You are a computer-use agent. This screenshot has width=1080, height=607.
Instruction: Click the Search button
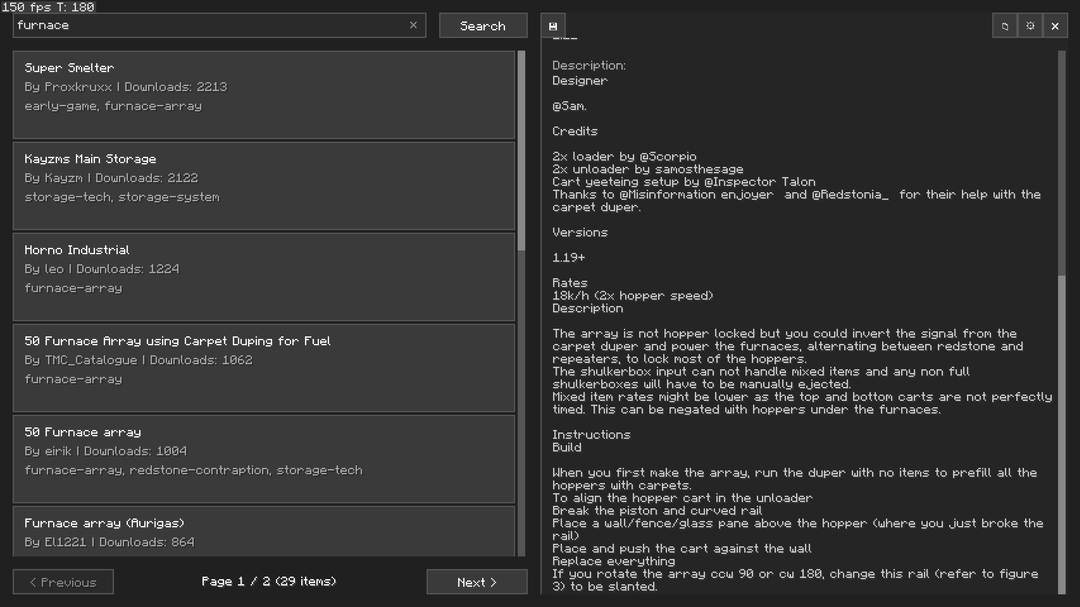click(x=483, y=26)
